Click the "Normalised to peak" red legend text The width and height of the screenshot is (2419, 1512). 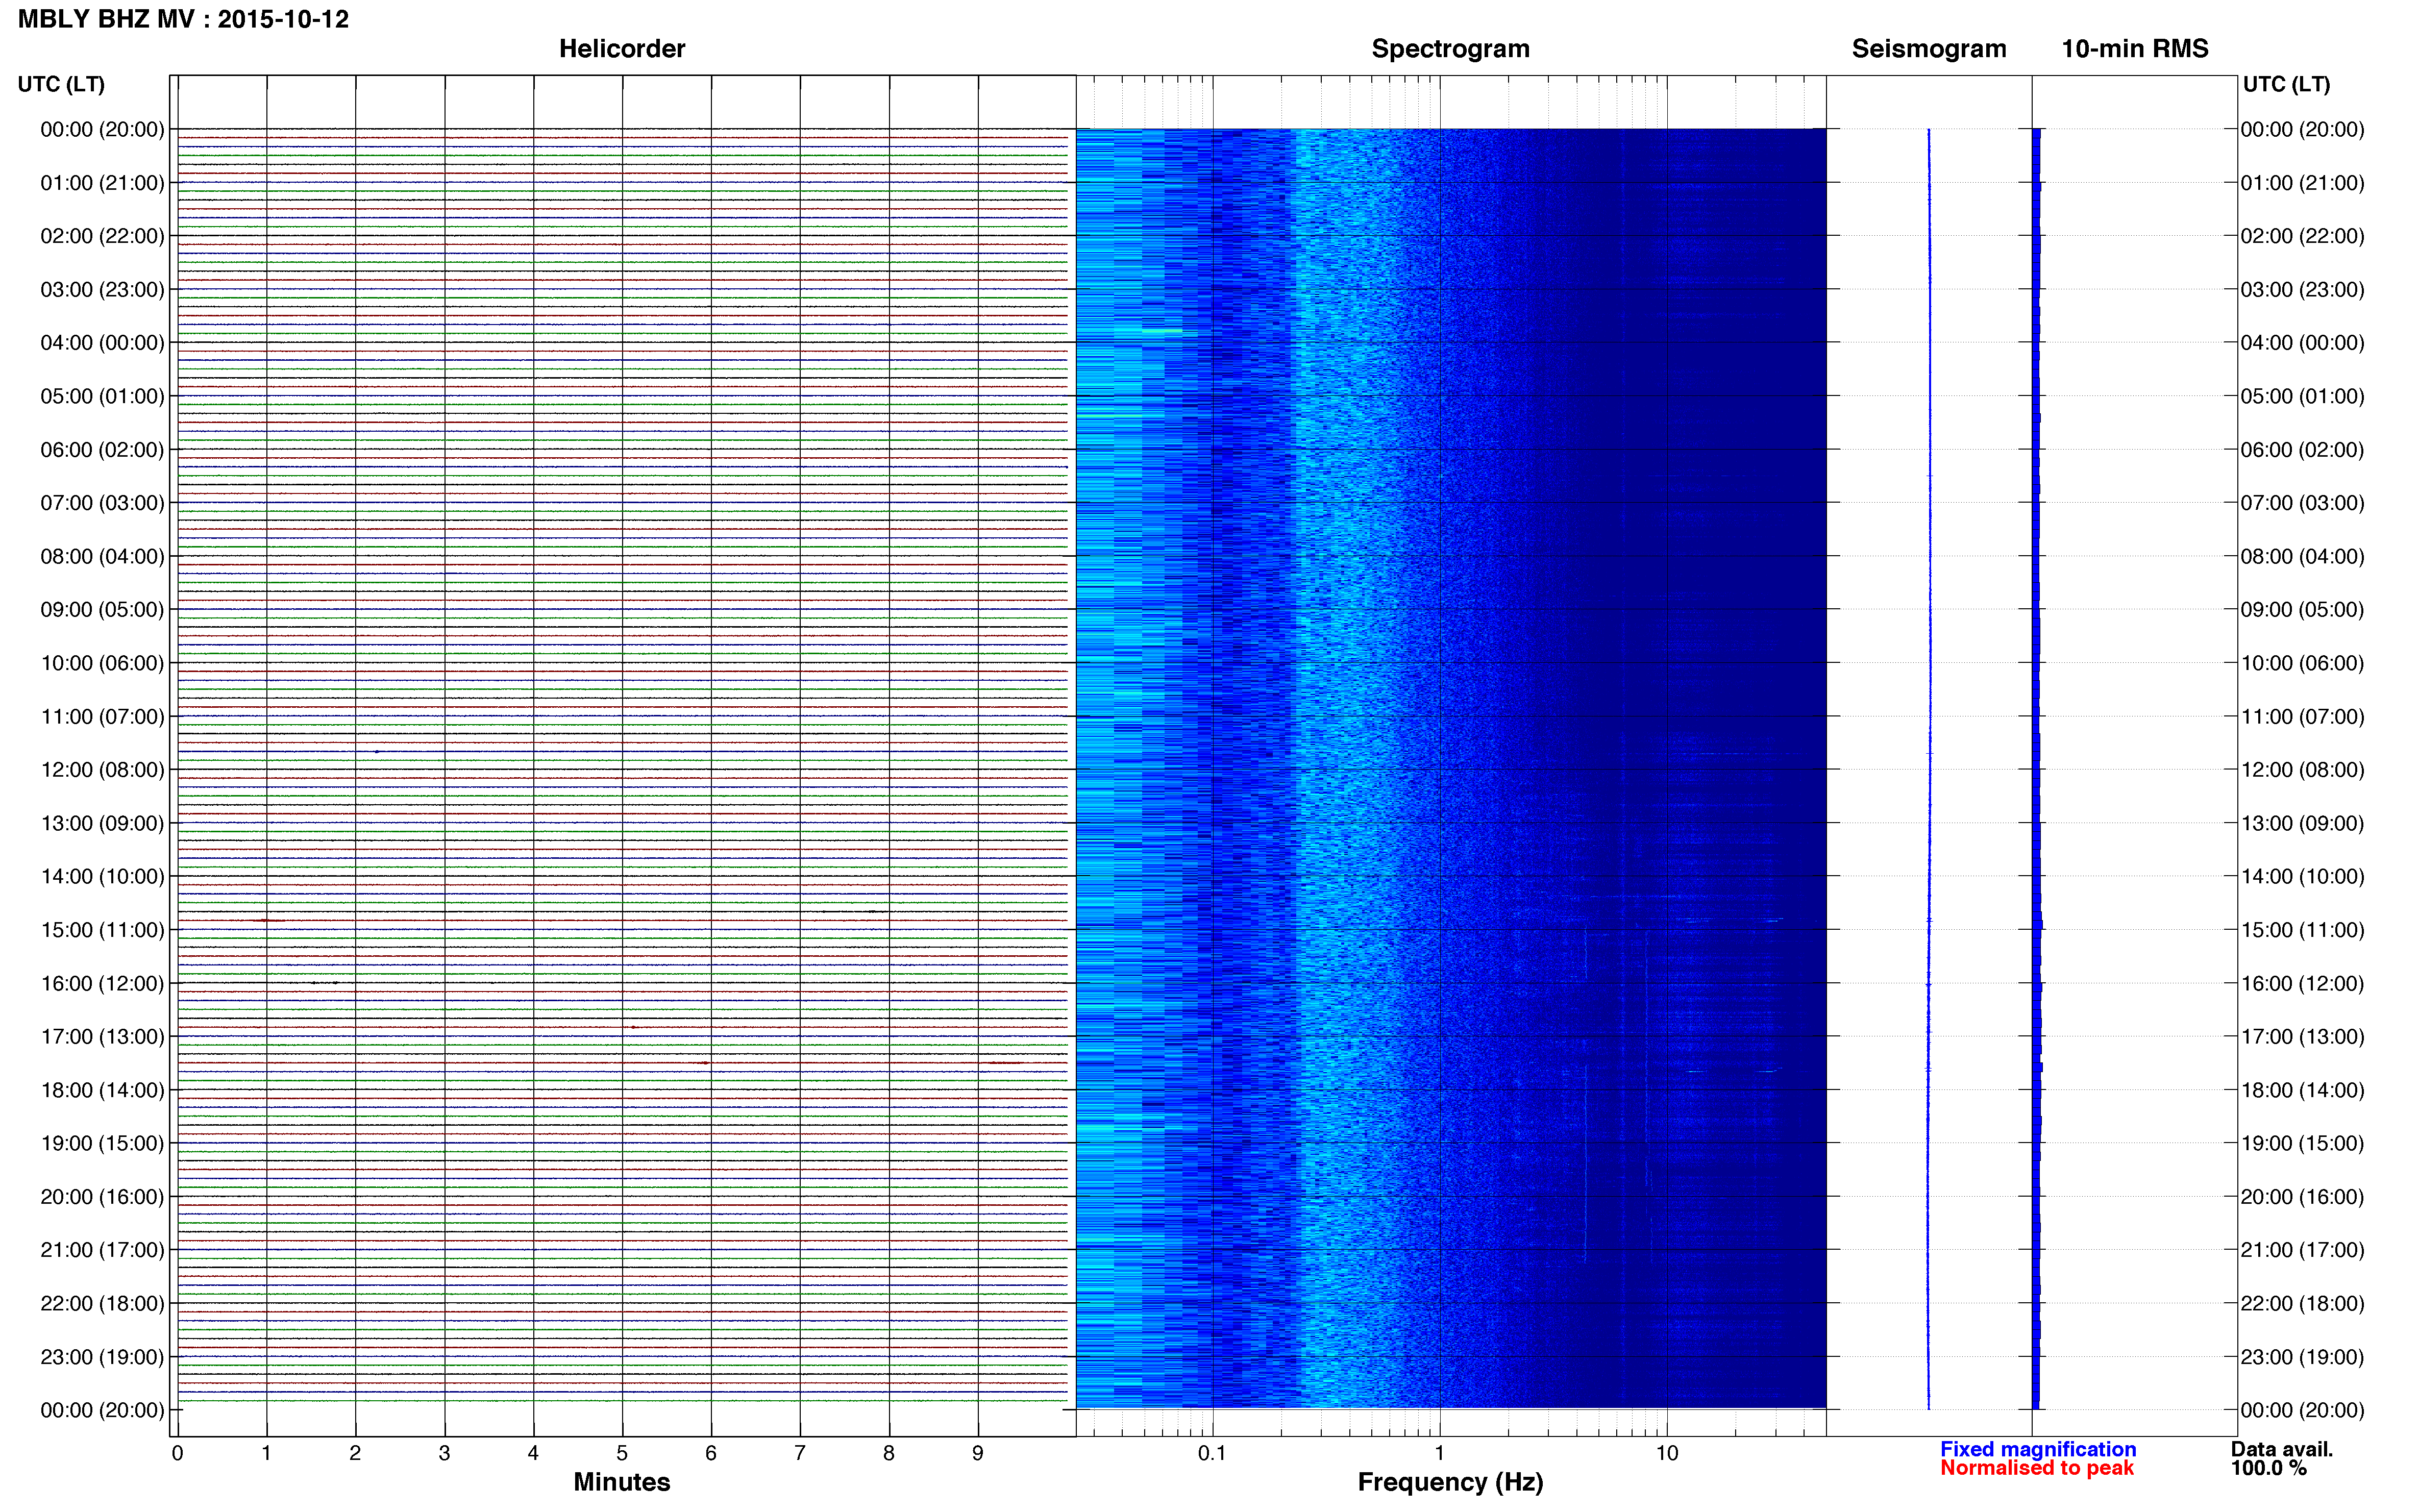(x=2037, y=1468)
